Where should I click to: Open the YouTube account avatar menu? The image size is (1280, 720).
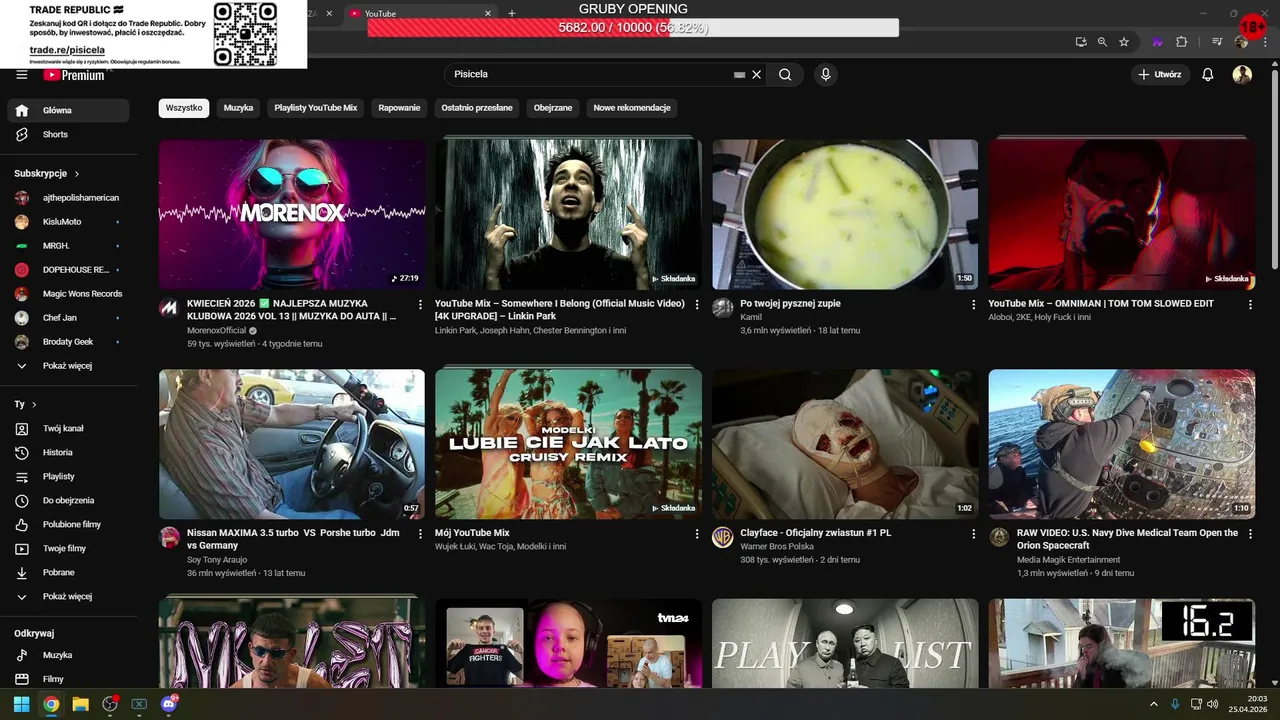coord(1242,74)
